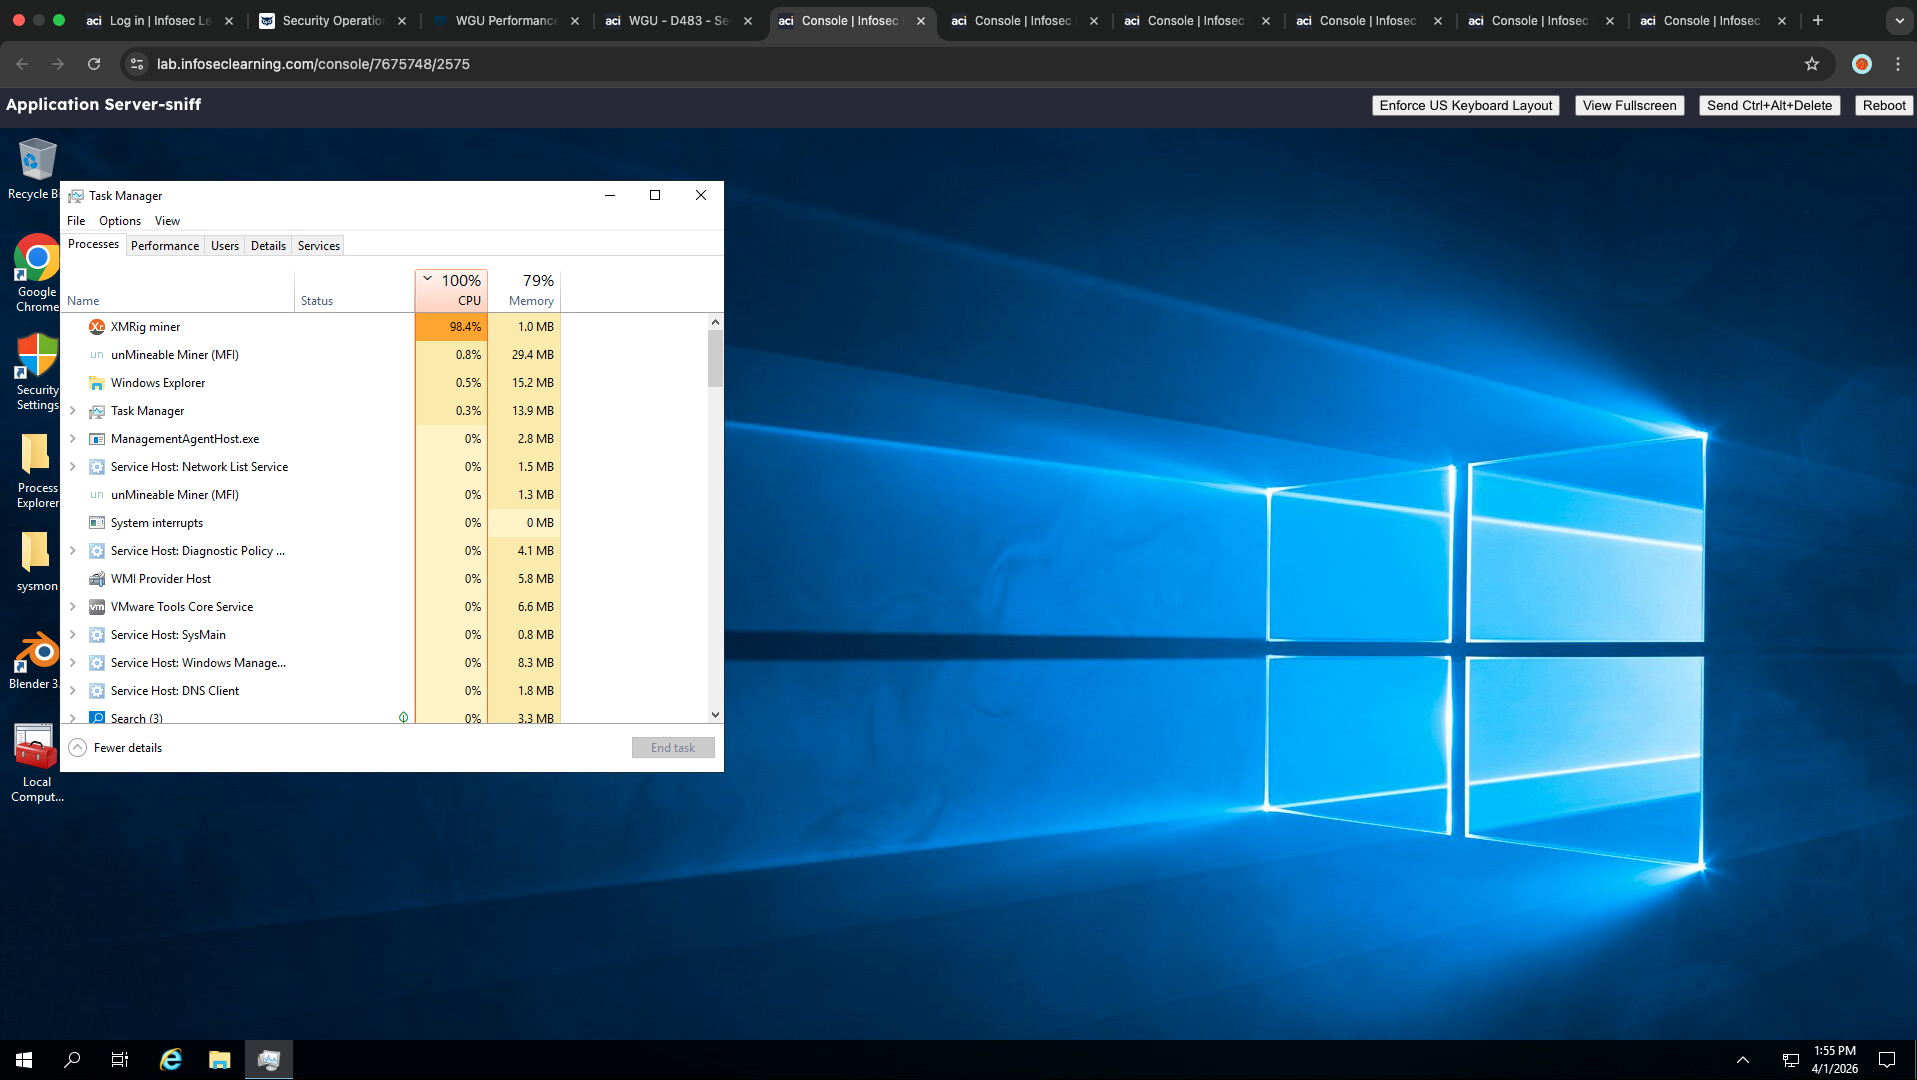Open the sysmon desktop folder
Screen dimensions: 1917x1080
pyautogui.click(x=36, y=553)
